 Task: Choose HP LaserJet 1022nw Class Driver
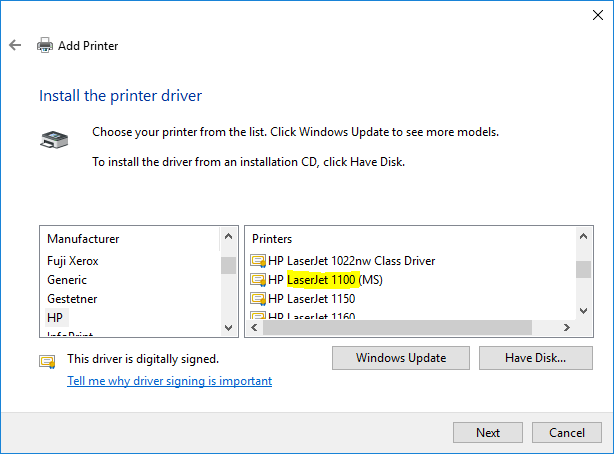(x=352, y=261)
